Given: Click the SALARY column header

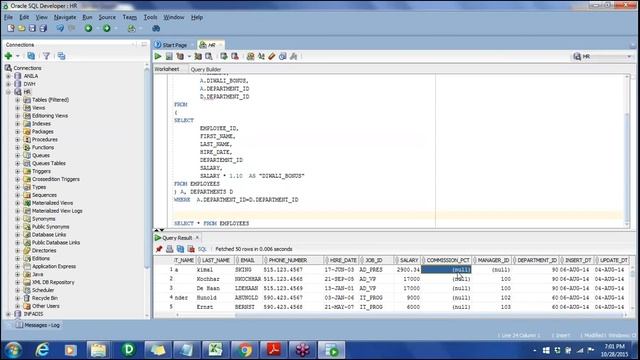Looking at the screenshot, I should click(x=407, y=260).
